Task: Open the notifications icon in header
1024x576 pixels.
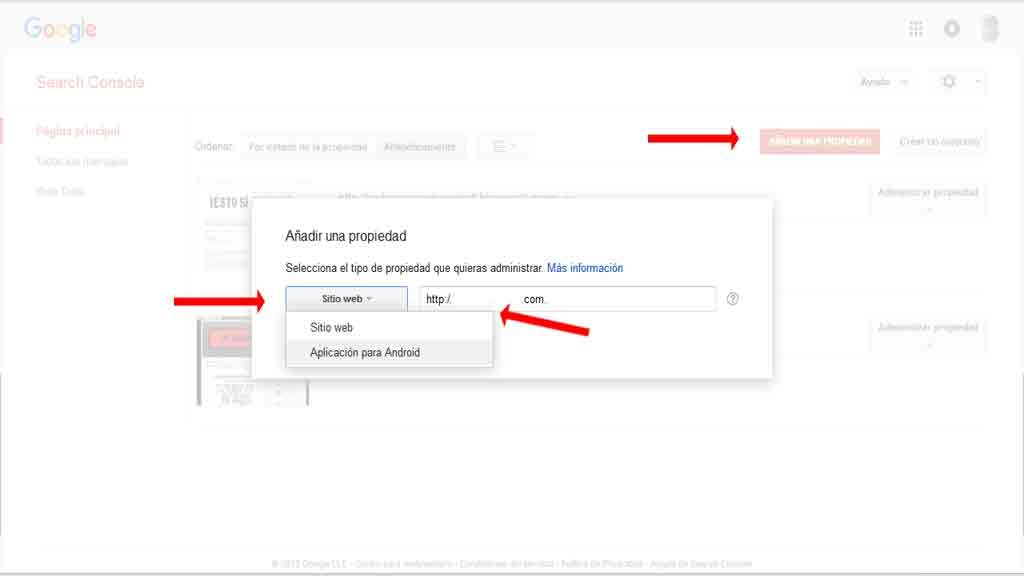Action: tap(952, 29)
